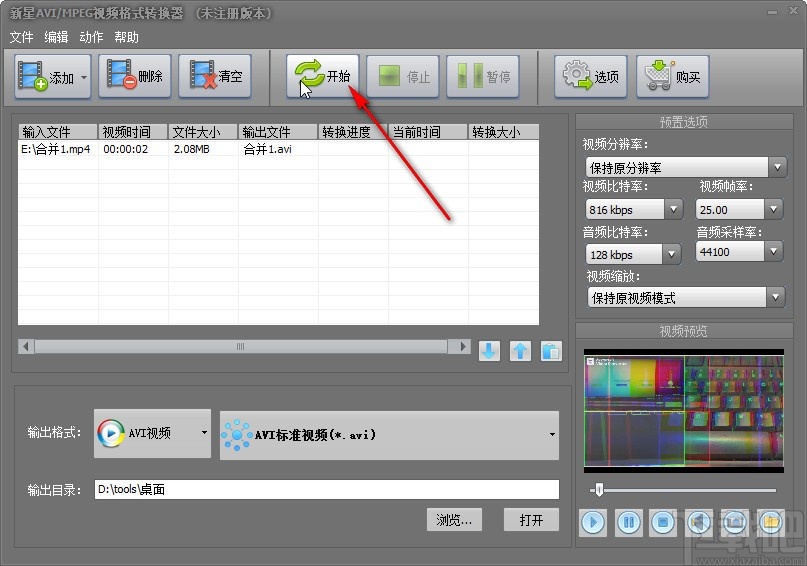Click the 清空 (Clear list) button
The height and width of the screenshot is (566, 807).
pyautogui.click(x=215, y=76)
